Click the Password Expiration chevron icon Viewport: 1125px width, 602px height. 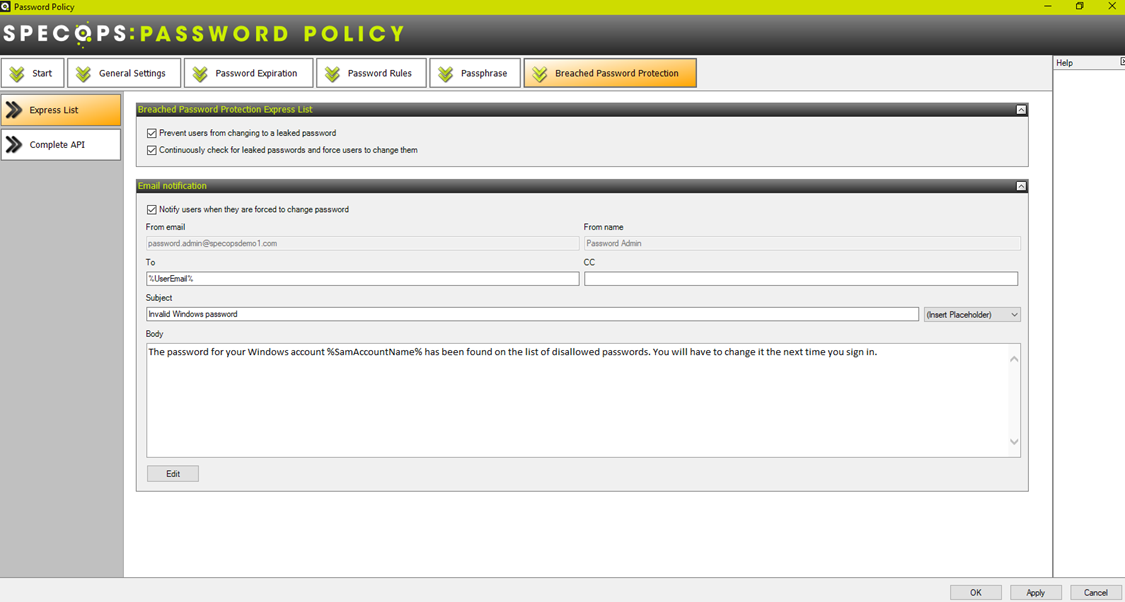(199, 74)
